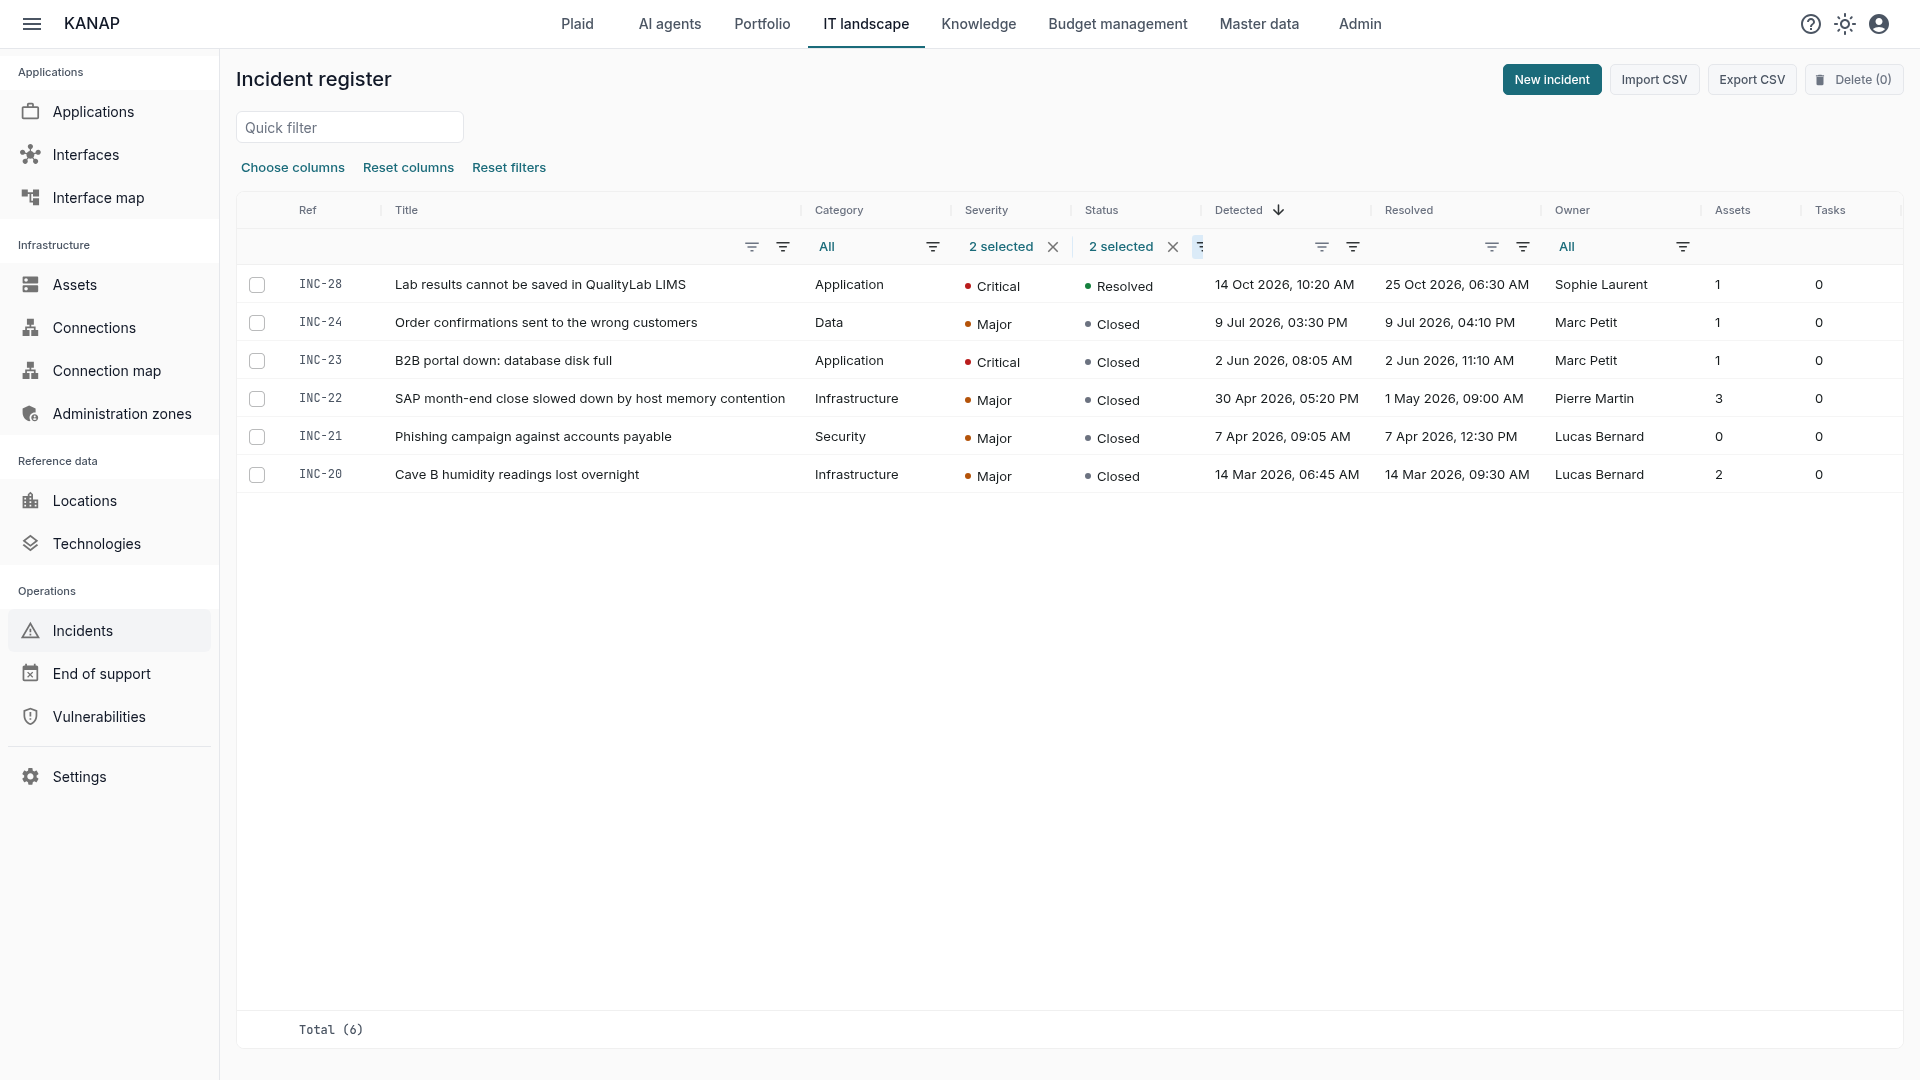Open Settings in the sidebar
Image resolution: width=1920 pixels, height=1080 pixels.
point(109,777)
